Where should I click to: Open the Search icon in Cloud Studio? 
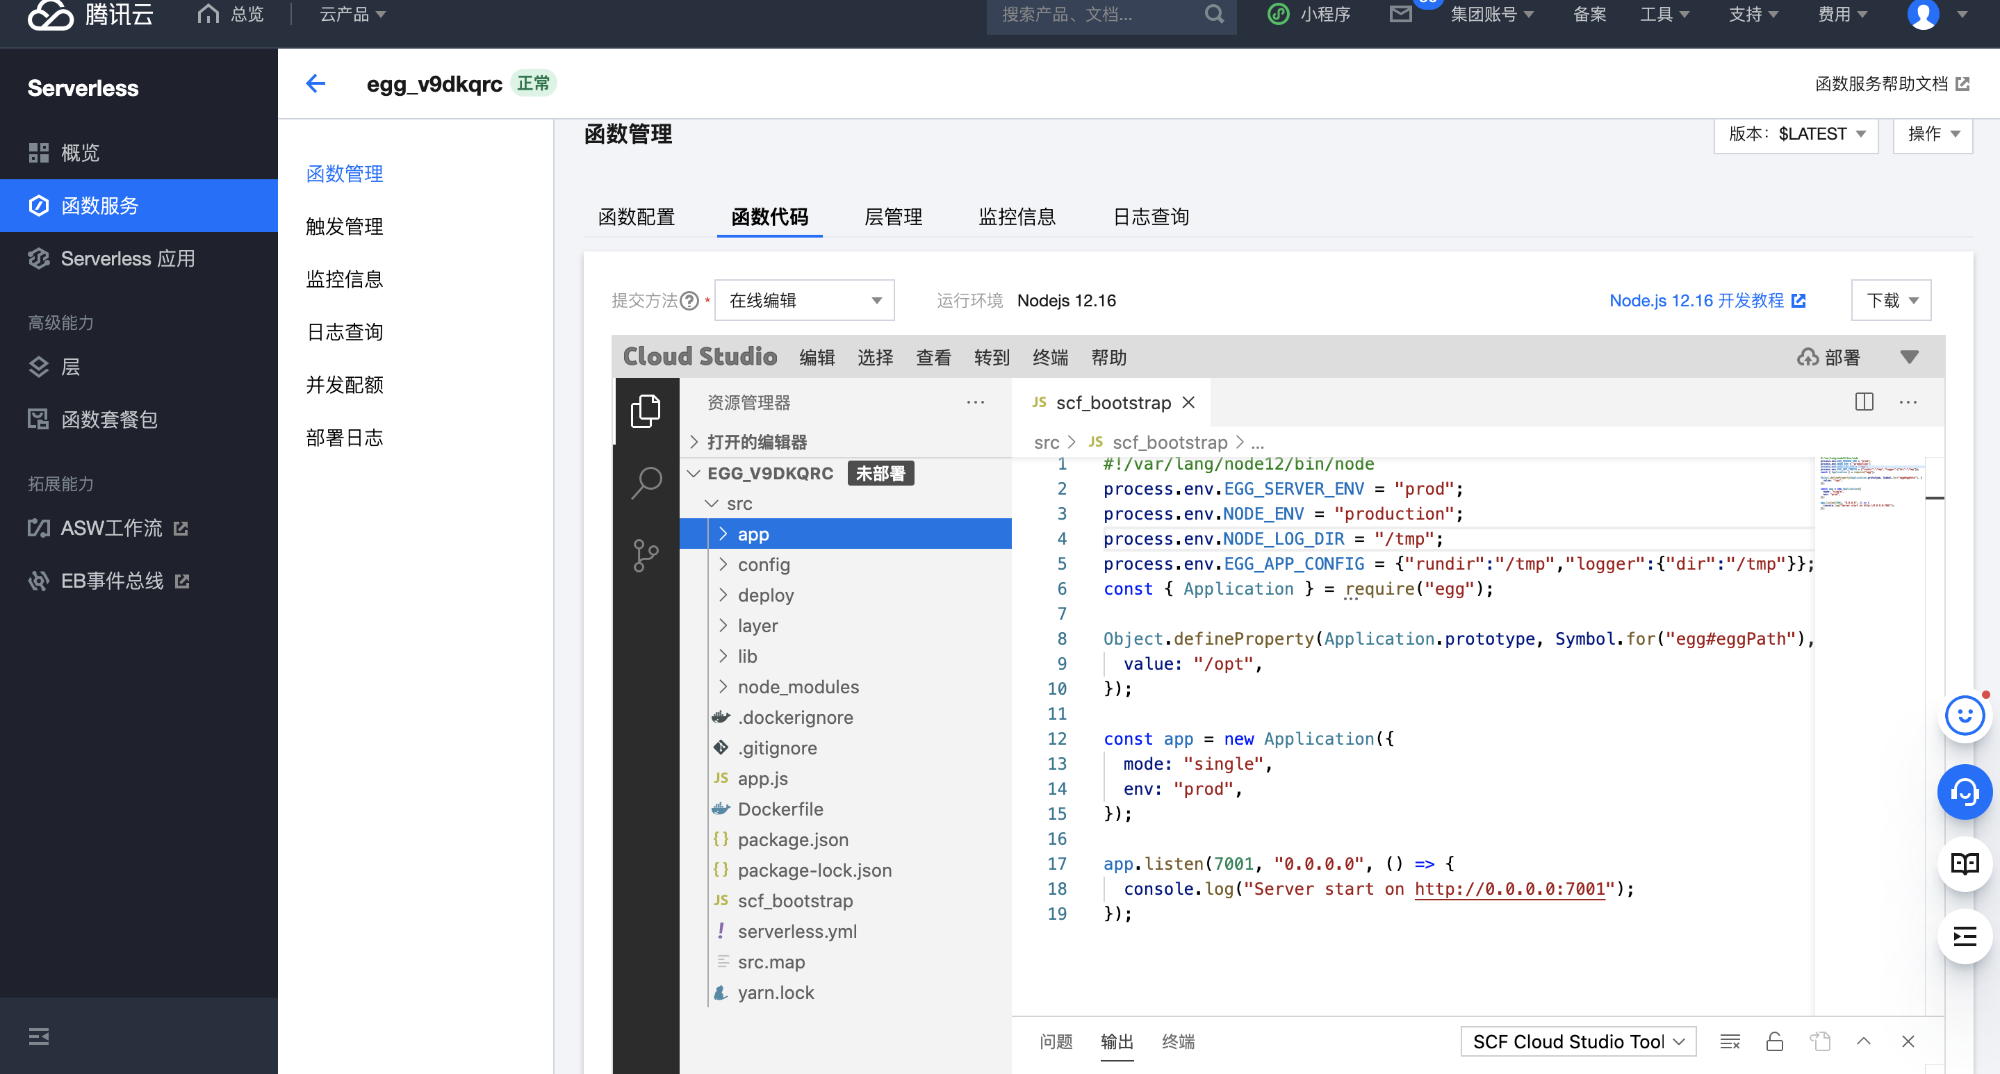click(646, 483)
